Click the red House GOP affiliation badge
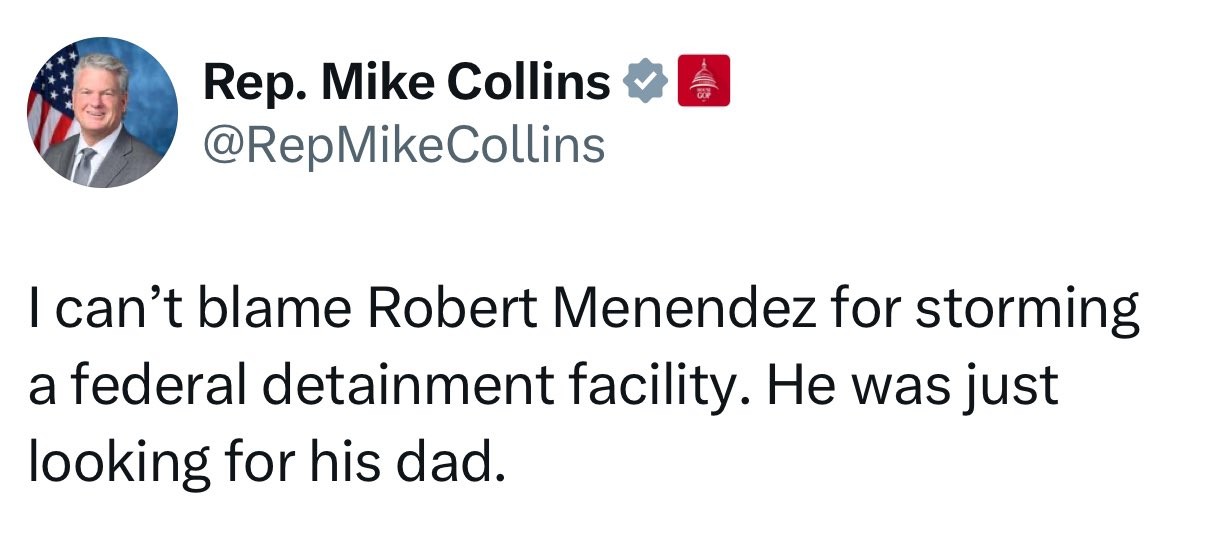The height and width of the screenshot is (539, 1206). pos(704,82)
